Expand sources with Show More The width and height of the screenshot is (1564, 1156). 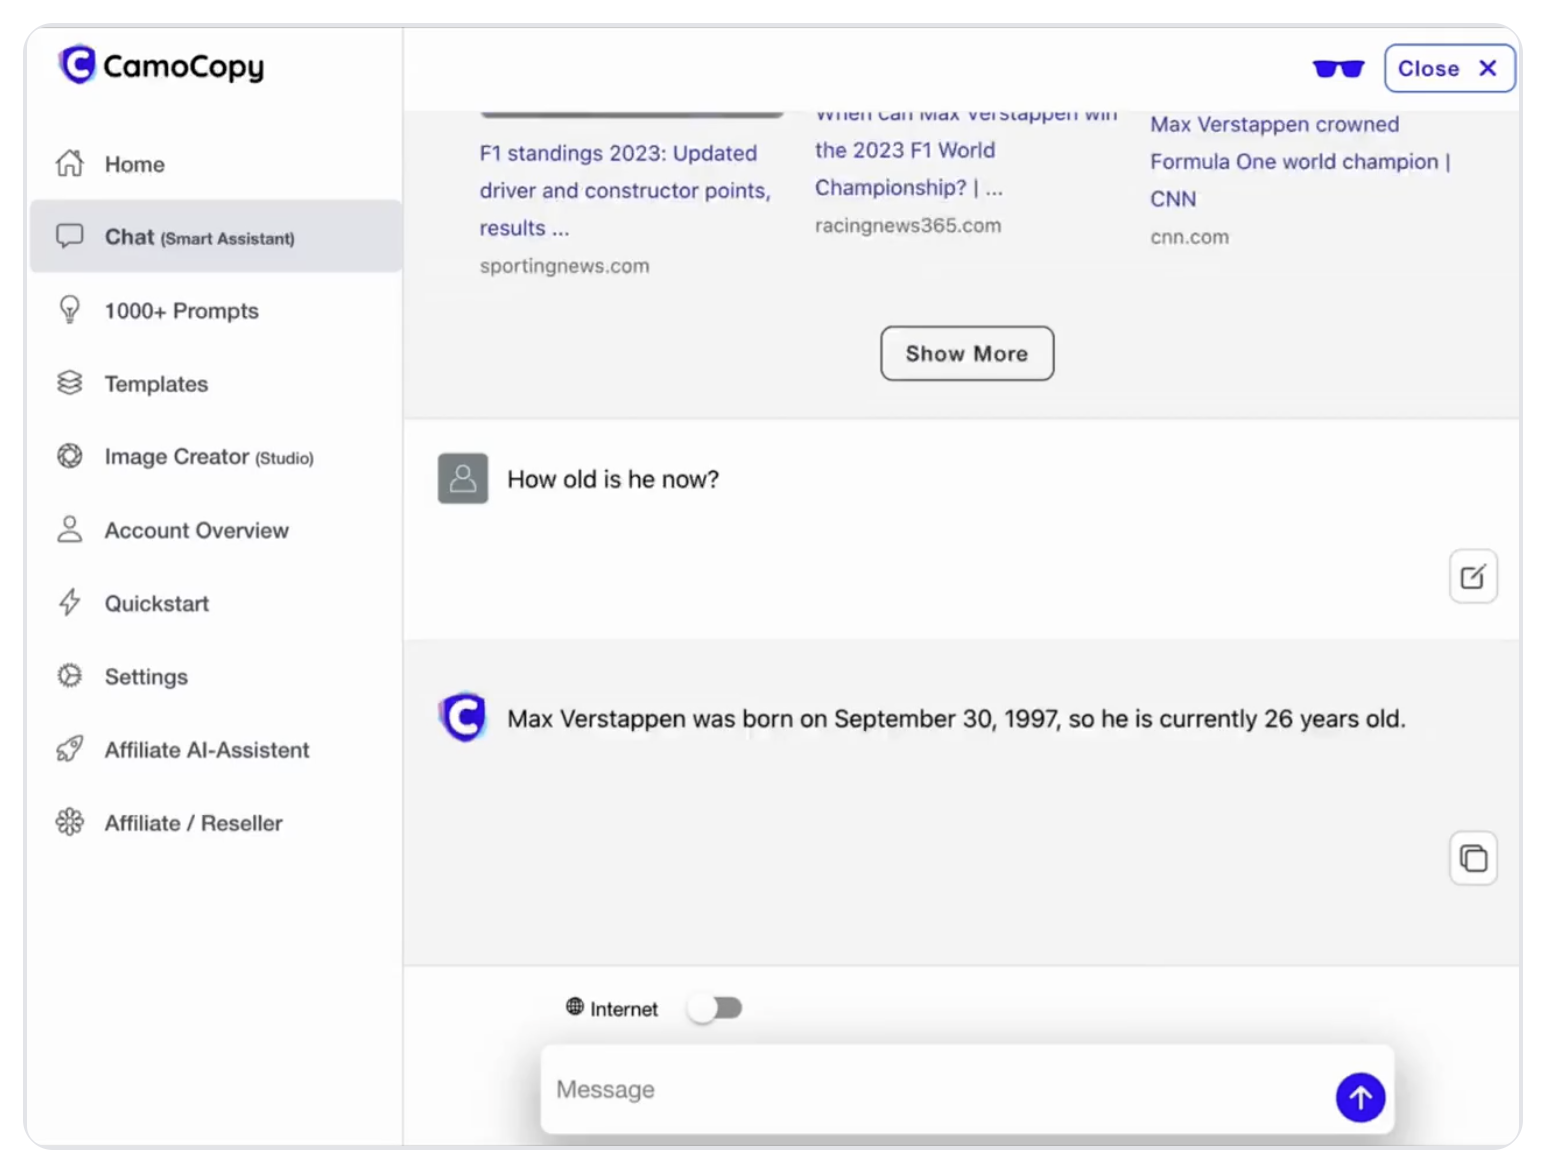coord(966,353)
